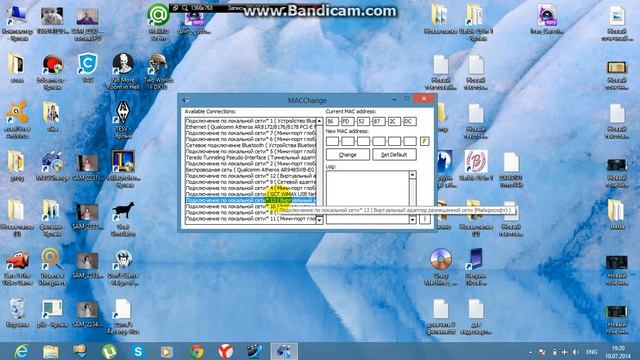Select the local connection* 1 Bluetooth device row
This screenshot has width=640, height=360.
[251, 121]
